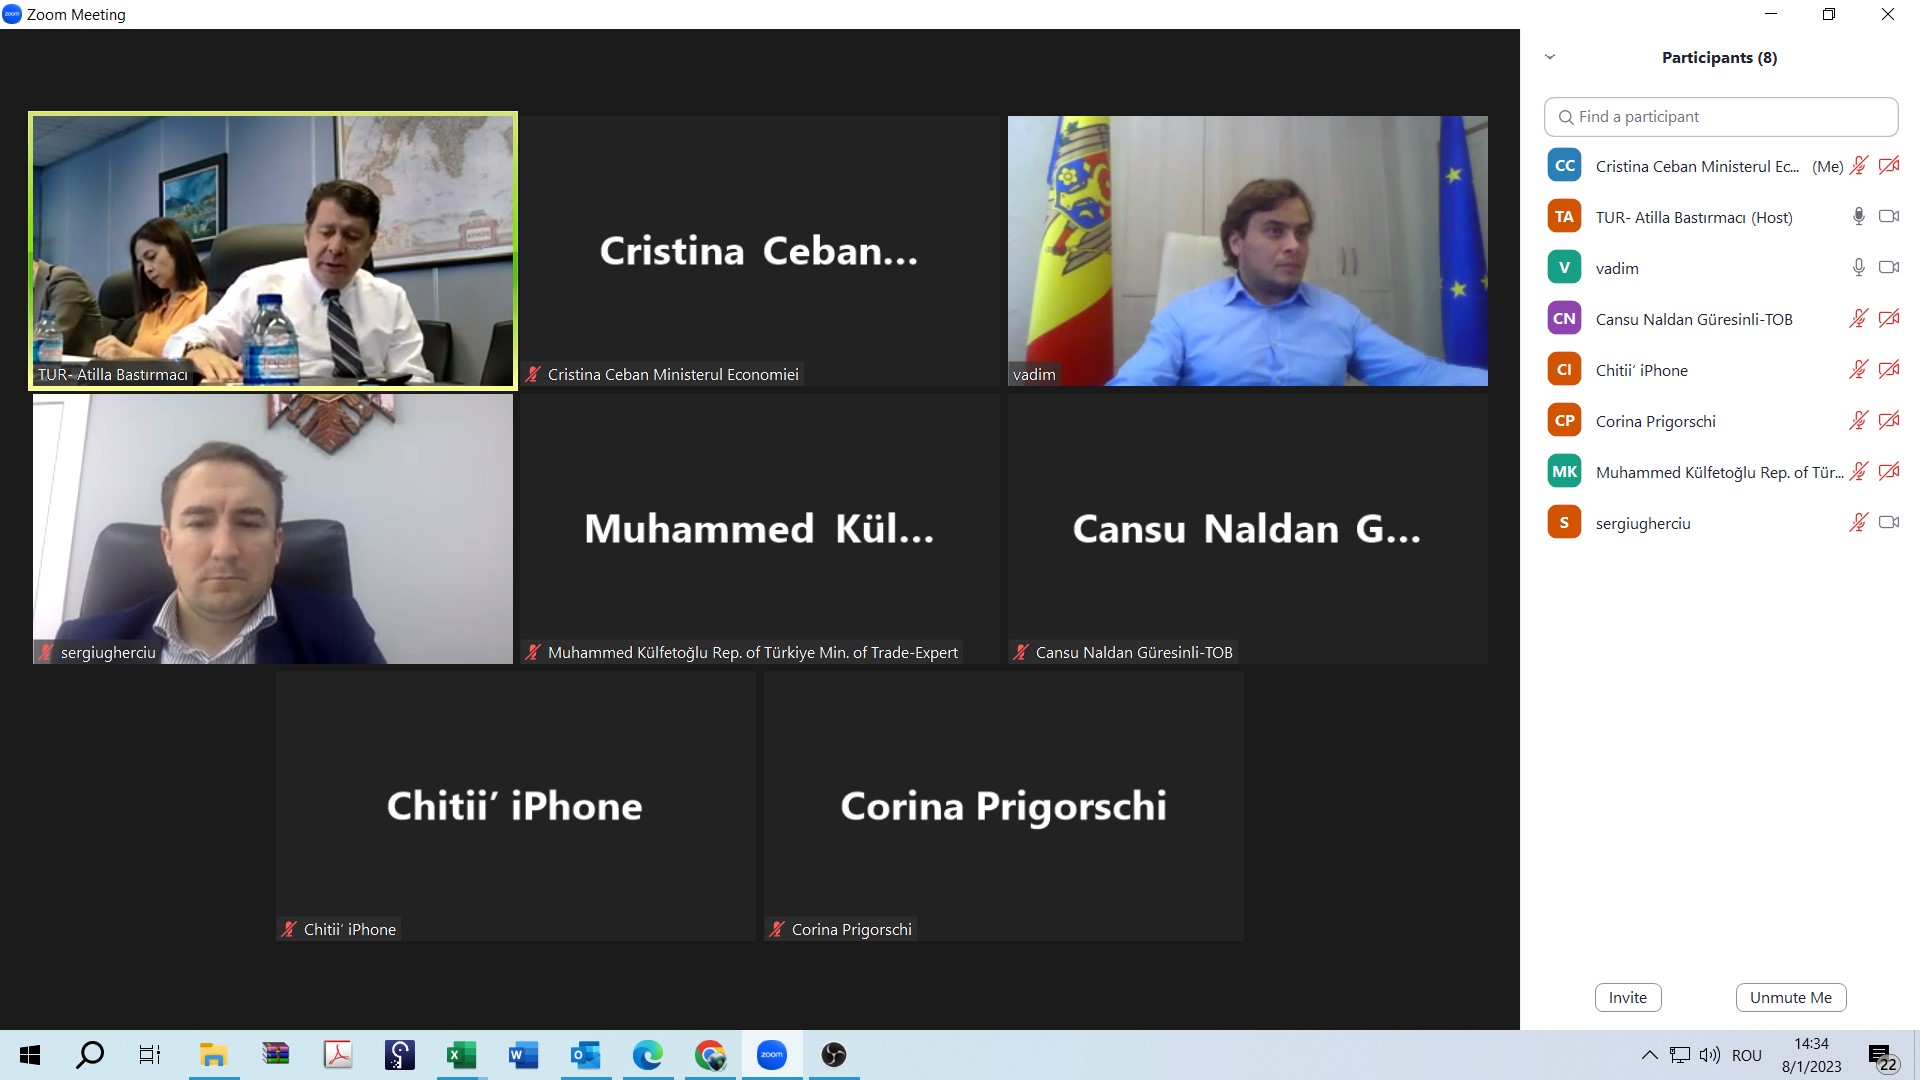The width and height of the screenshot is (1920, 1080).
Task: Select Chitii' iPhone in participants list
Action: point(1641,370)
